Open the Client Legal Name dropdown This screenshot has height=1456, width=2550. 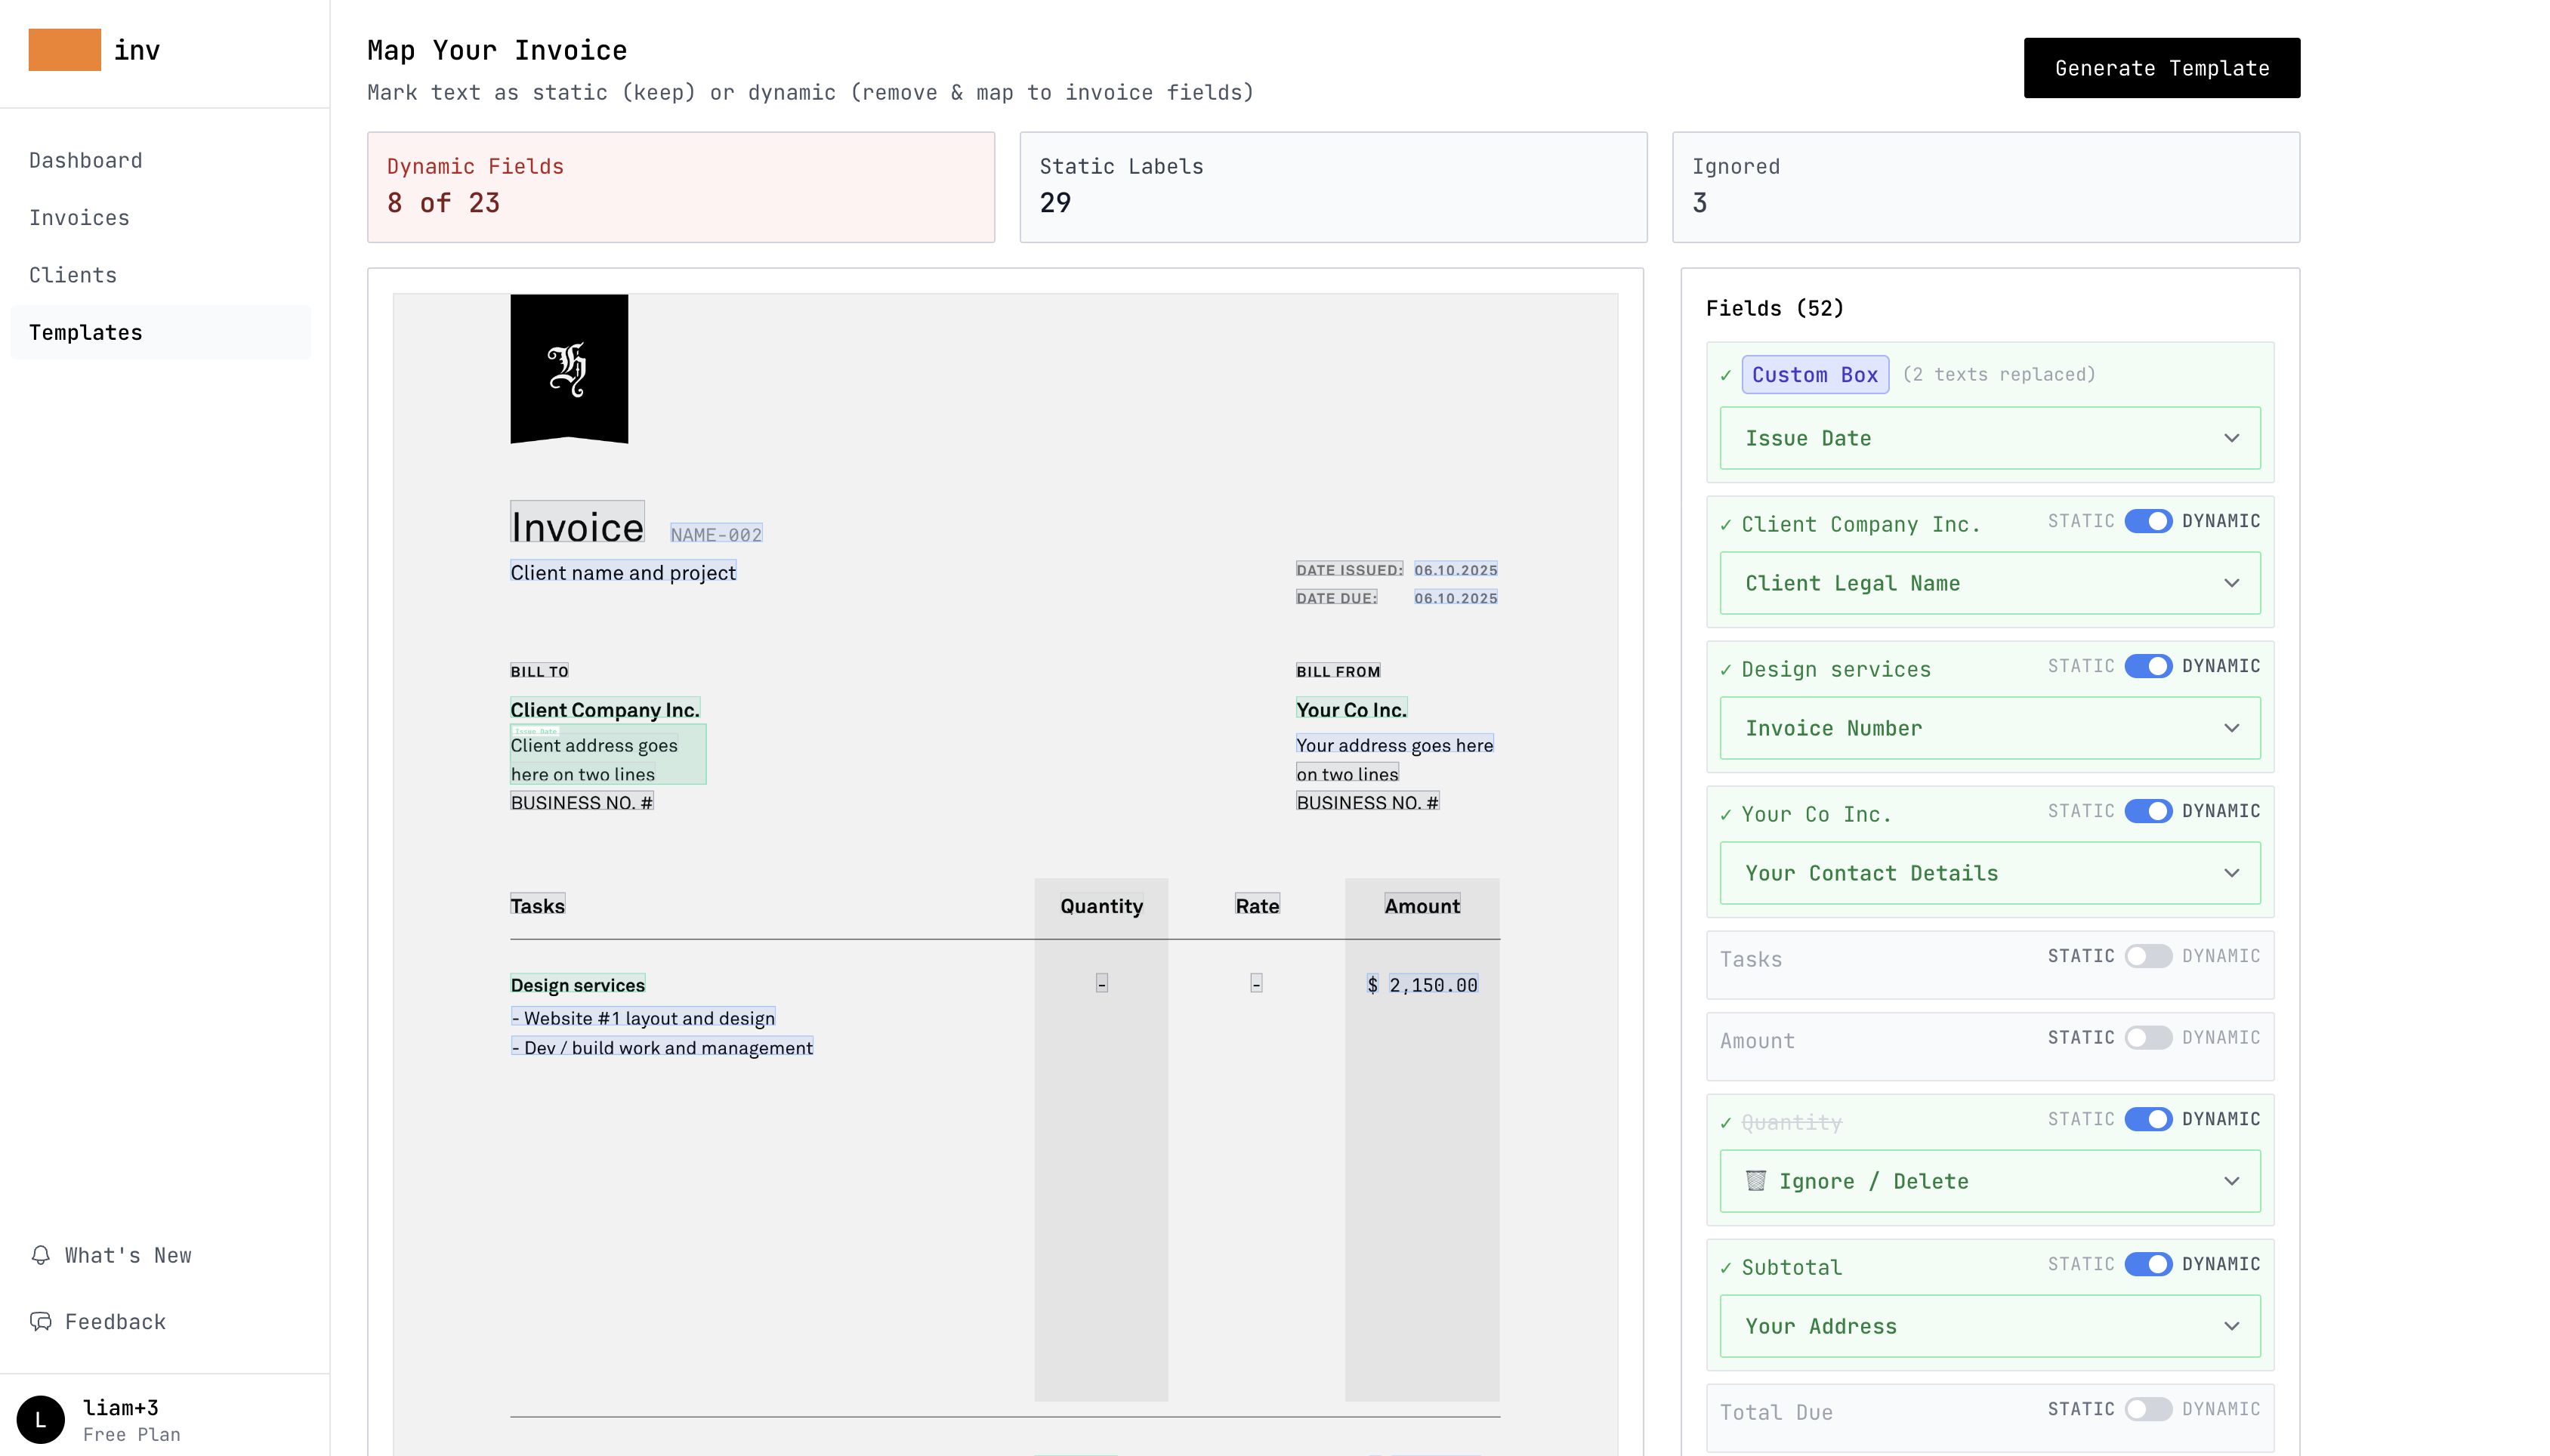coord(1989,583)
